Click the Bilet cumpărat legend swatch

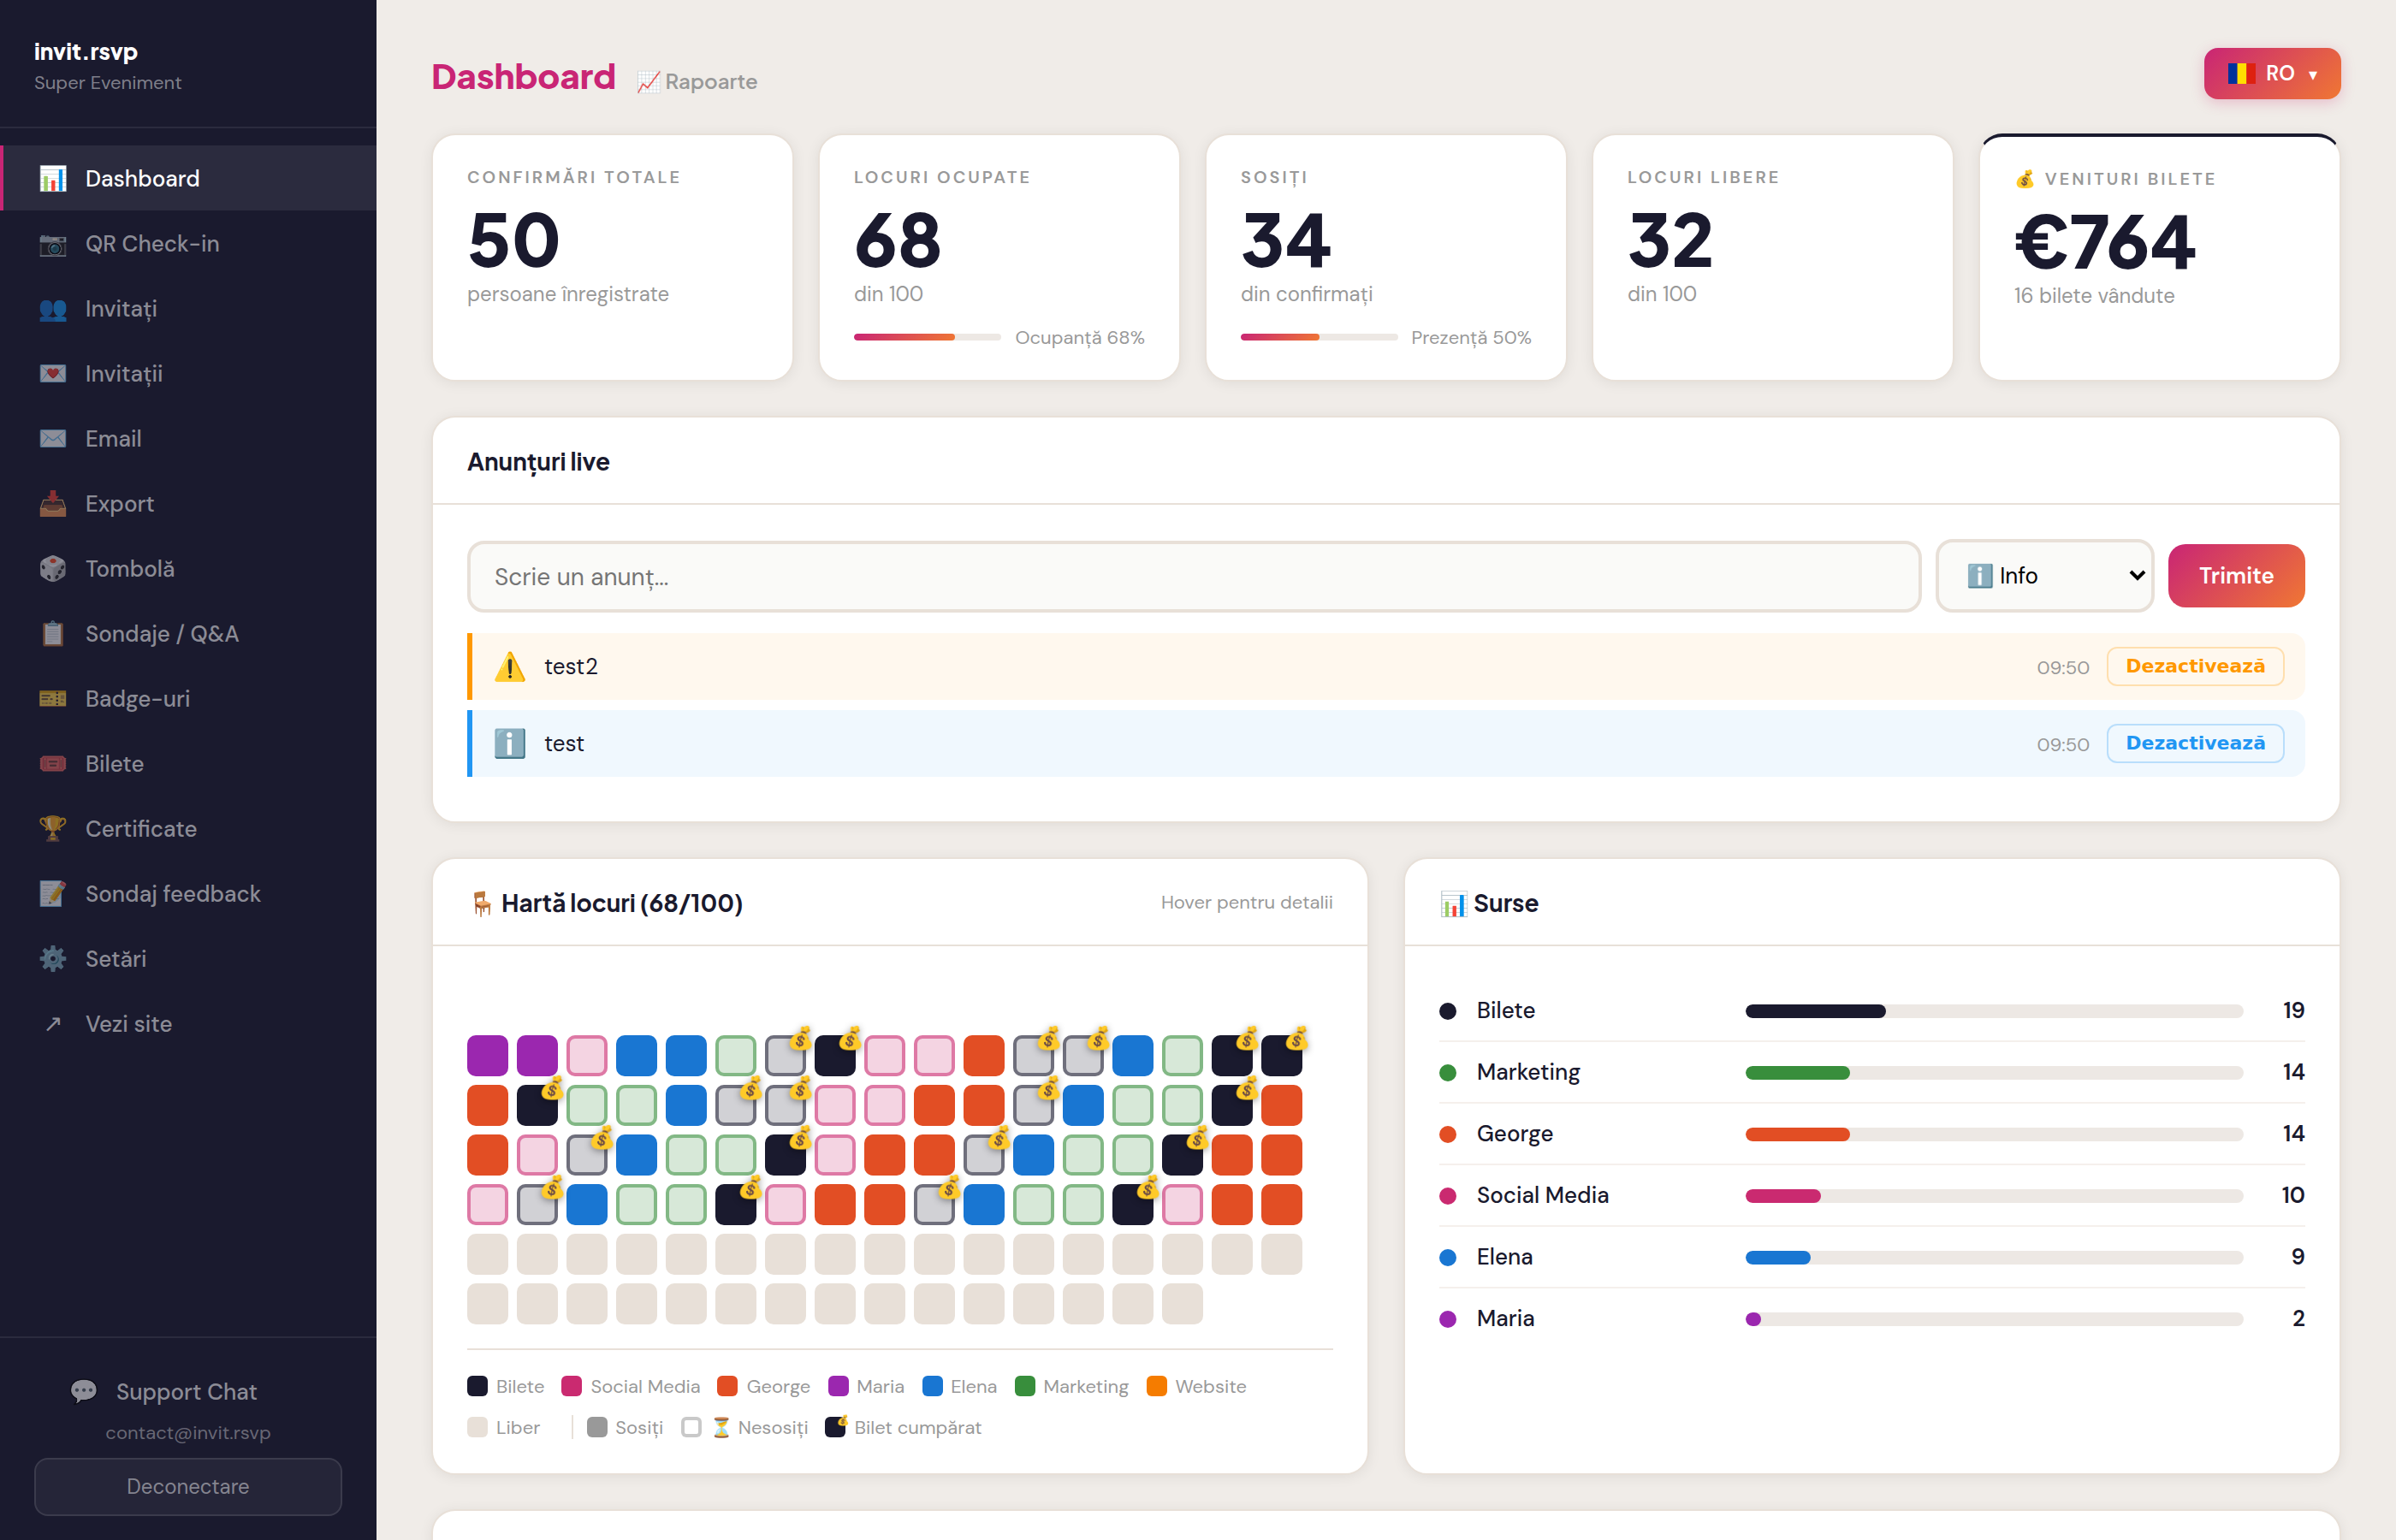[x=835, y=1427]
